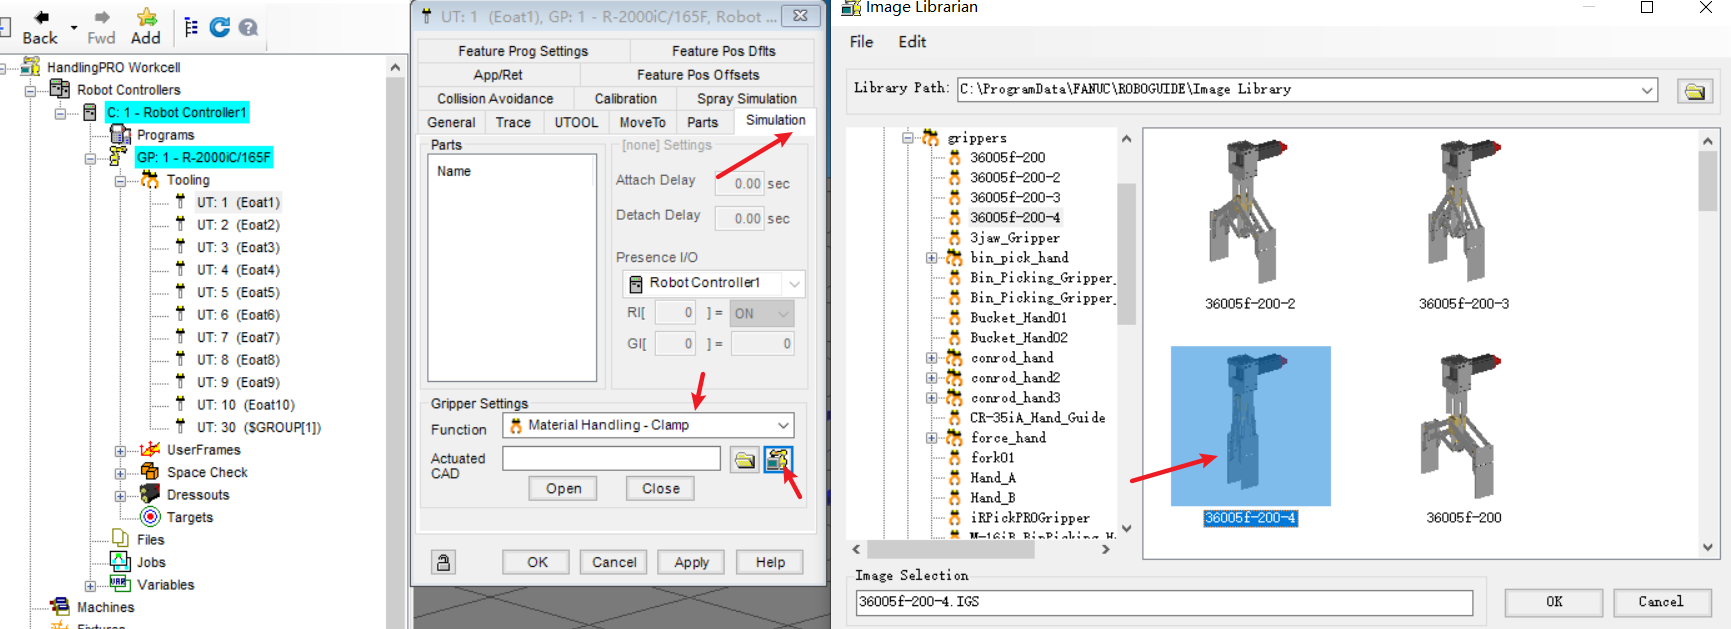The image size is (1731, 629).
Task: Click the Files tree item icon
Action: (120, 539)
